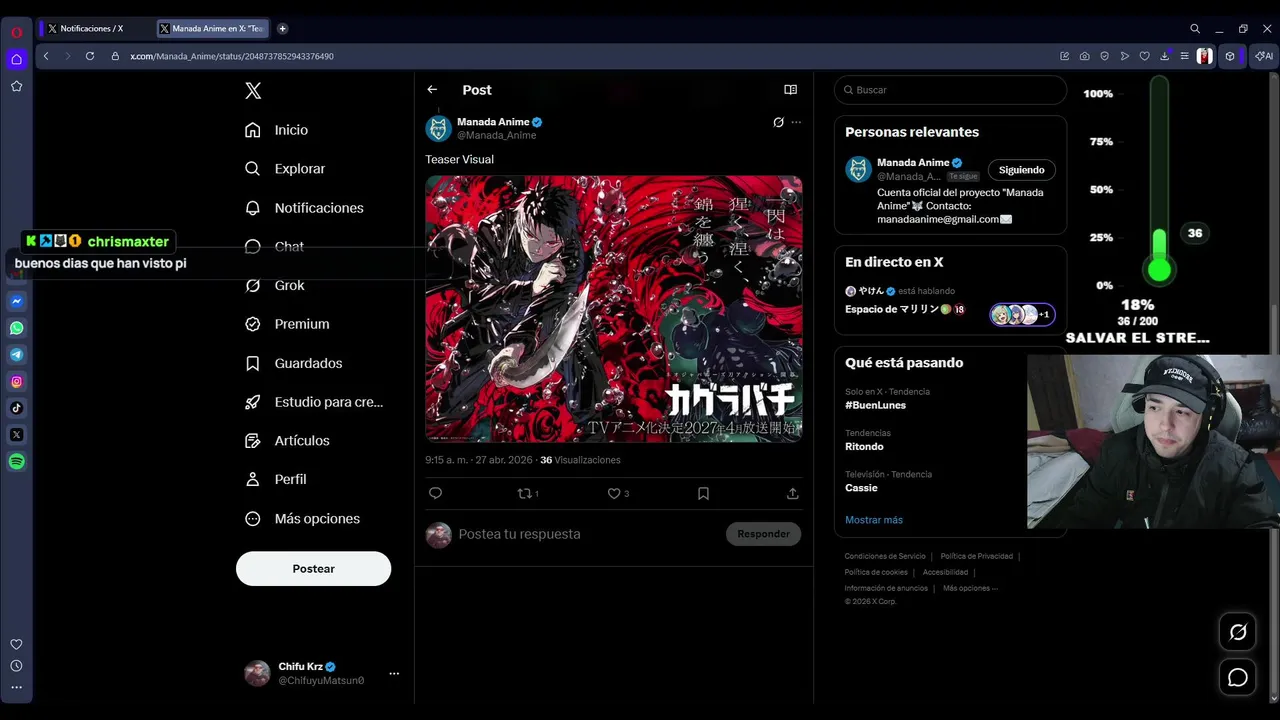
Task: Reload the page
Action: 90,56
